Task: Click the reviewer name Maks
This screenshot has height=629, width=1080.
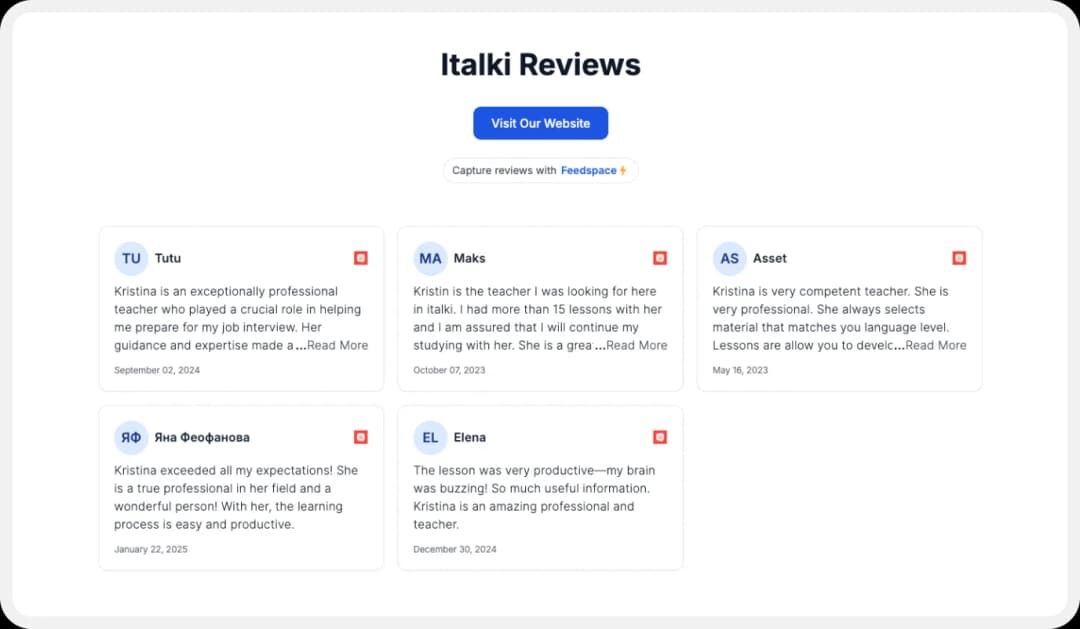Action: pyautogui.click(x=470, y=258)
